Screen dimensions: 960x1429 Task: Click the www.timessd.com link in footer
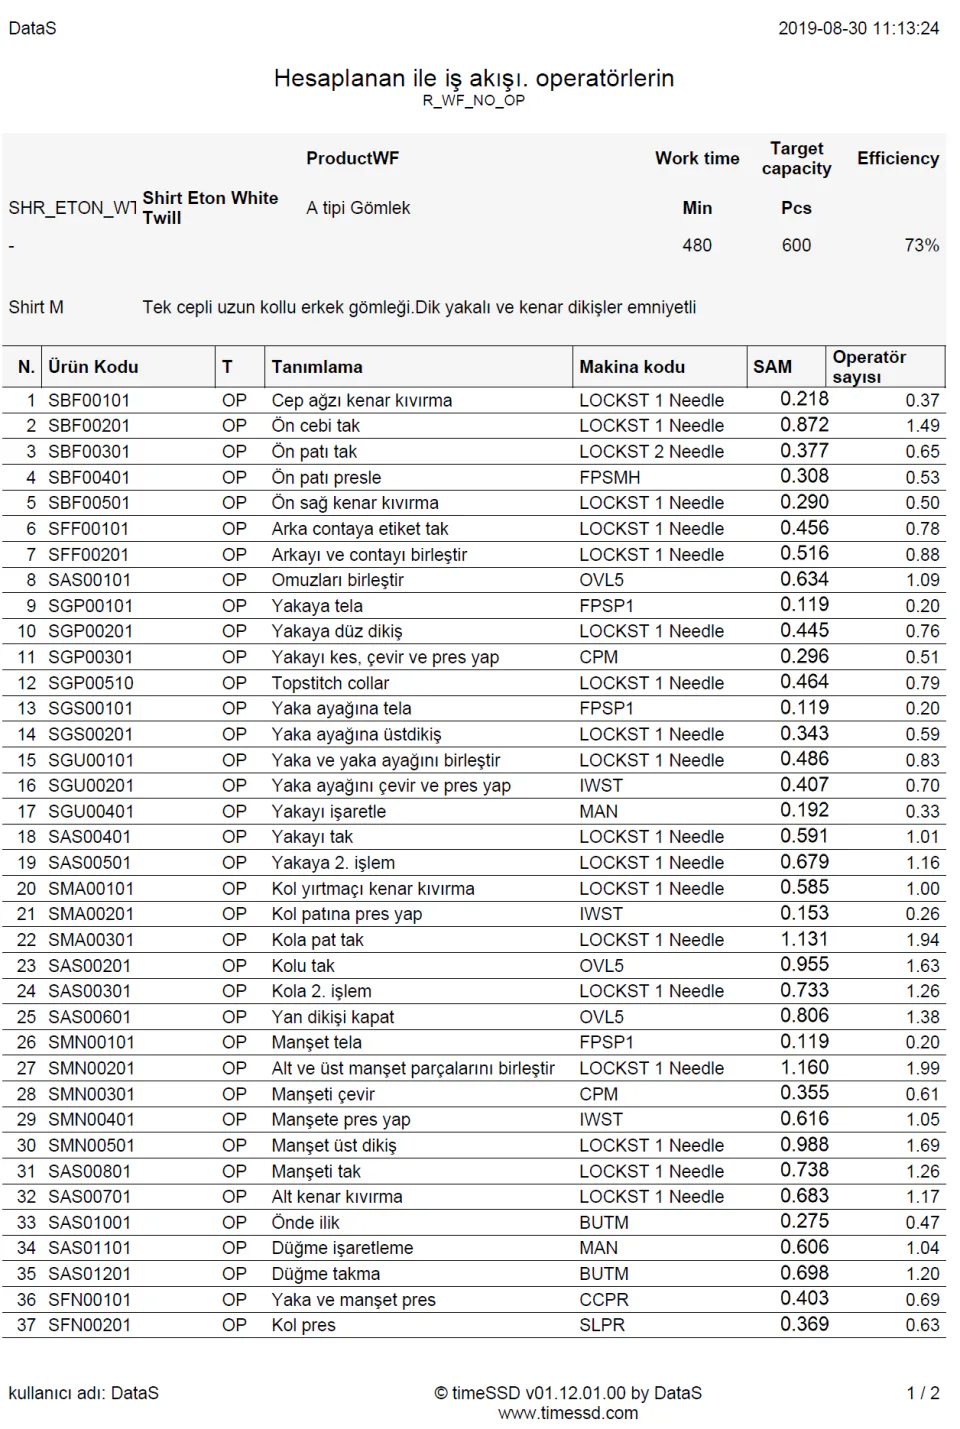568,1413
